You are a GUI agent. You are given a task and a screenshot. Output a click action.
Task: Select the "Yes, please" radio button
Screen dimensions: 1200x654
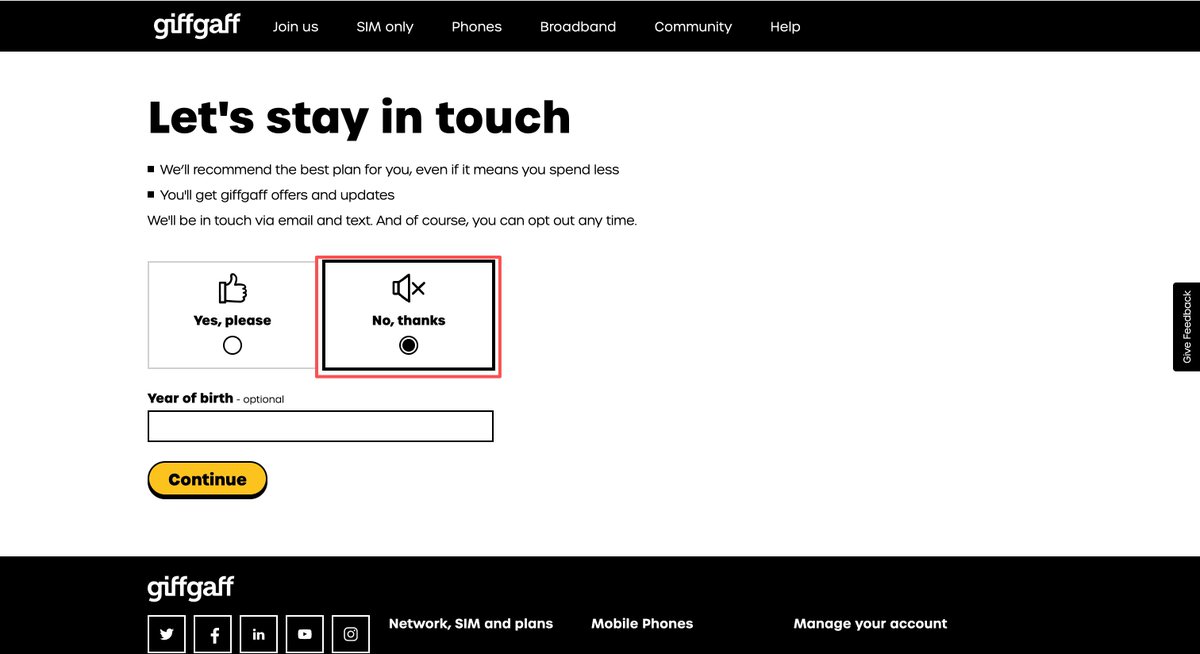click(x=232, y=346)
